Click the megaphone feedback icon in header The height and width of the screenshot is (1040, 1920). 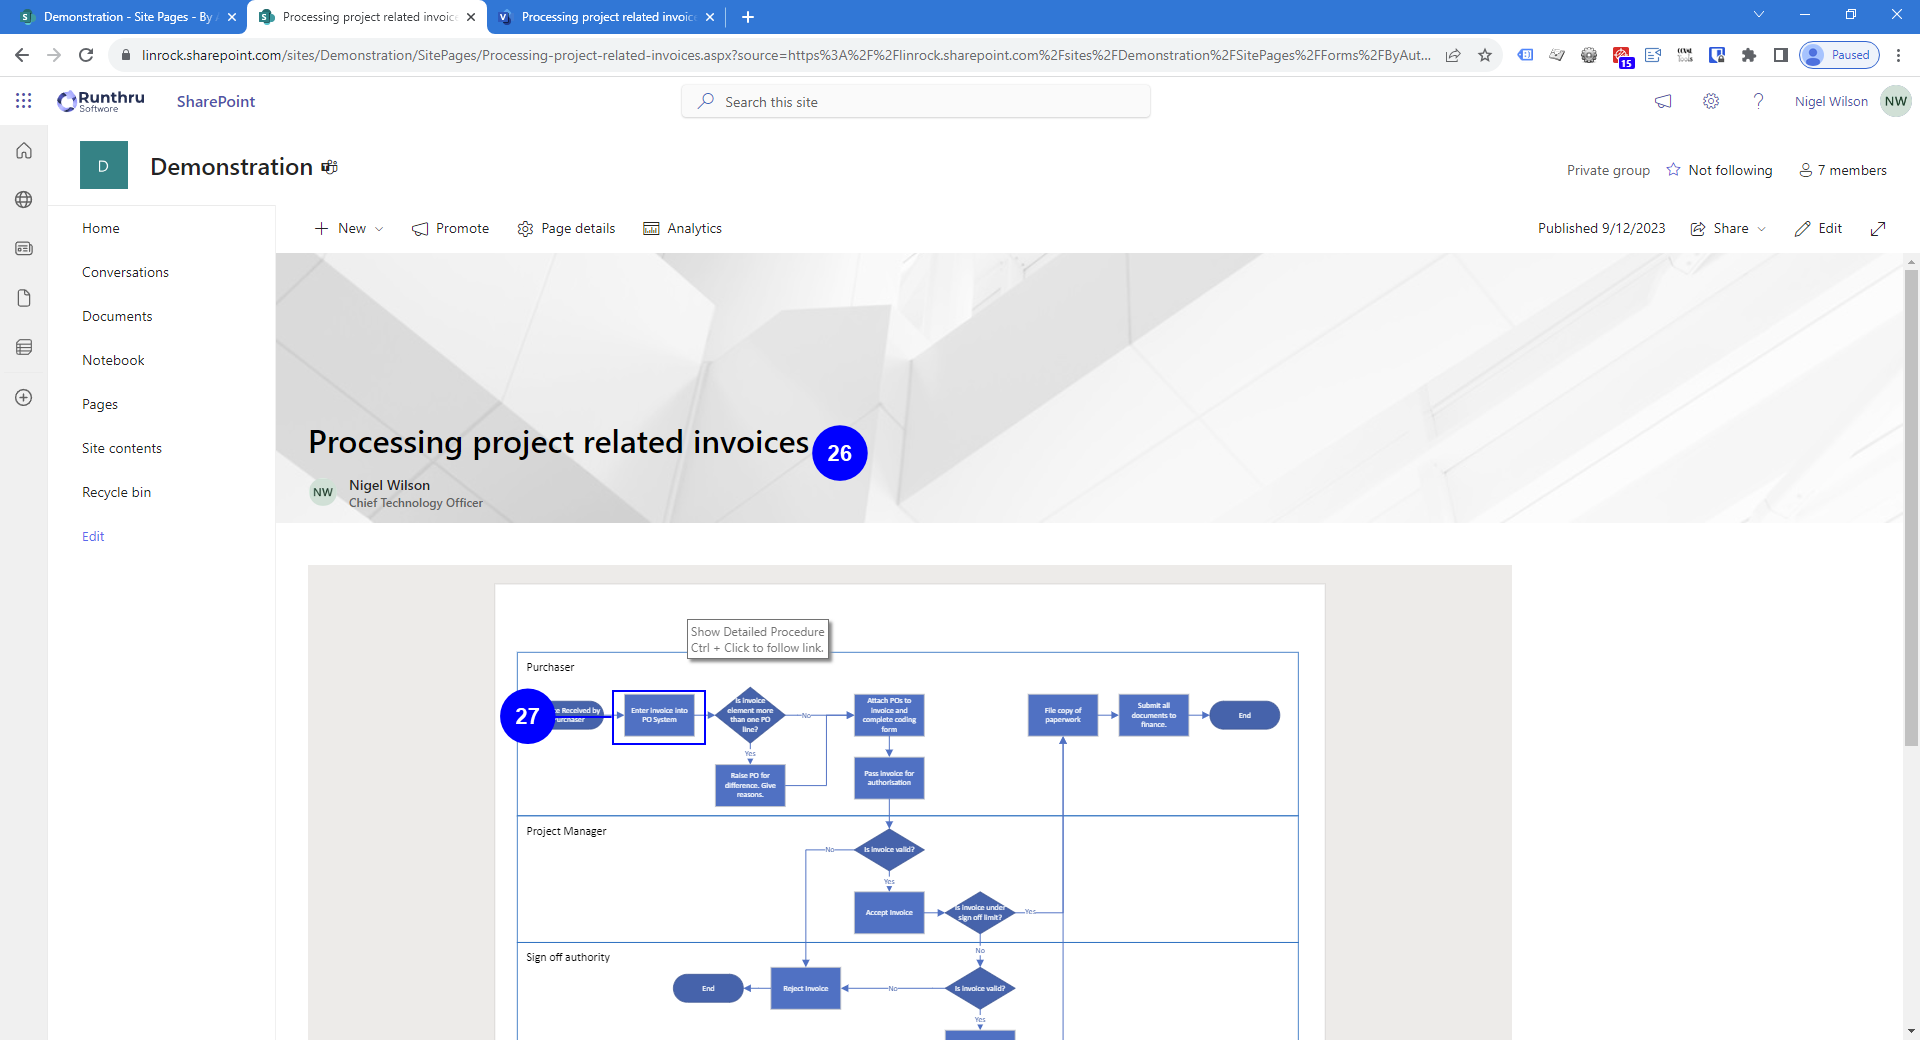pyautogui.click(x=1663, y=101)
